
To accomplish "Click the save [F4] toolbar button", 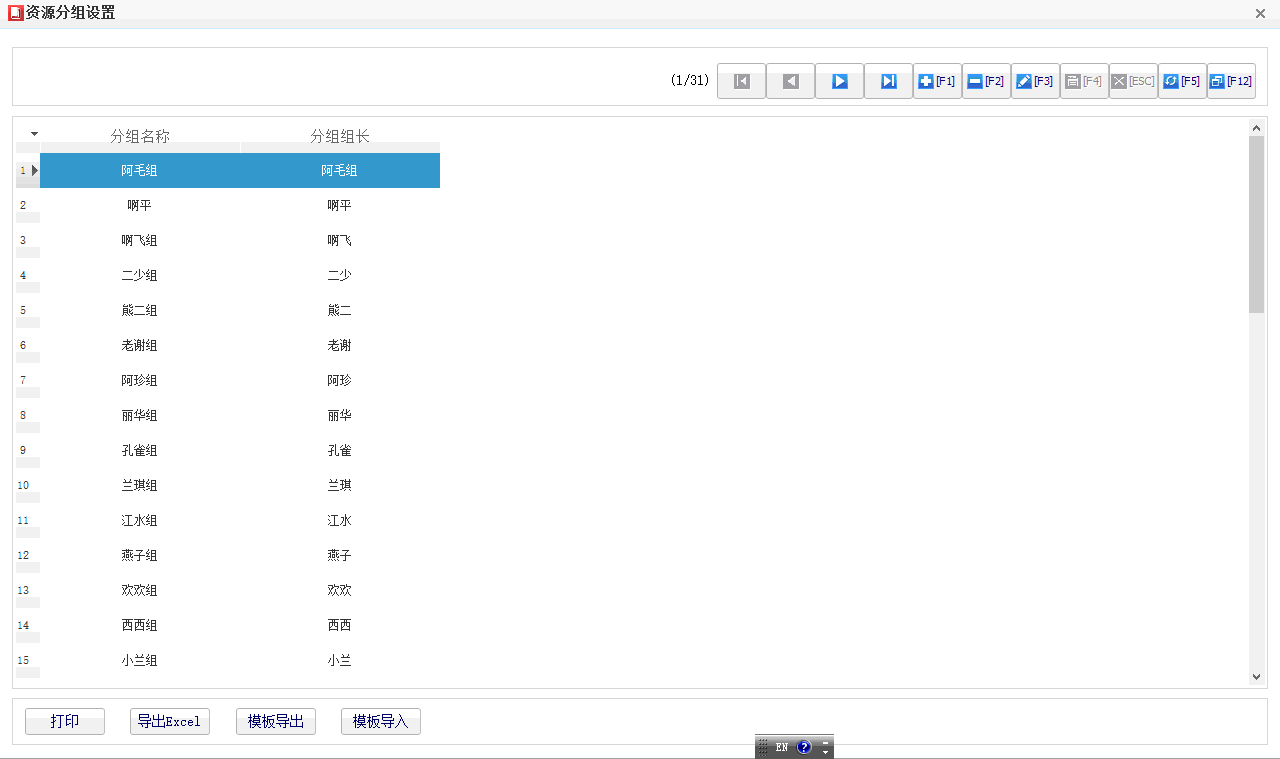I will 1084,81.
